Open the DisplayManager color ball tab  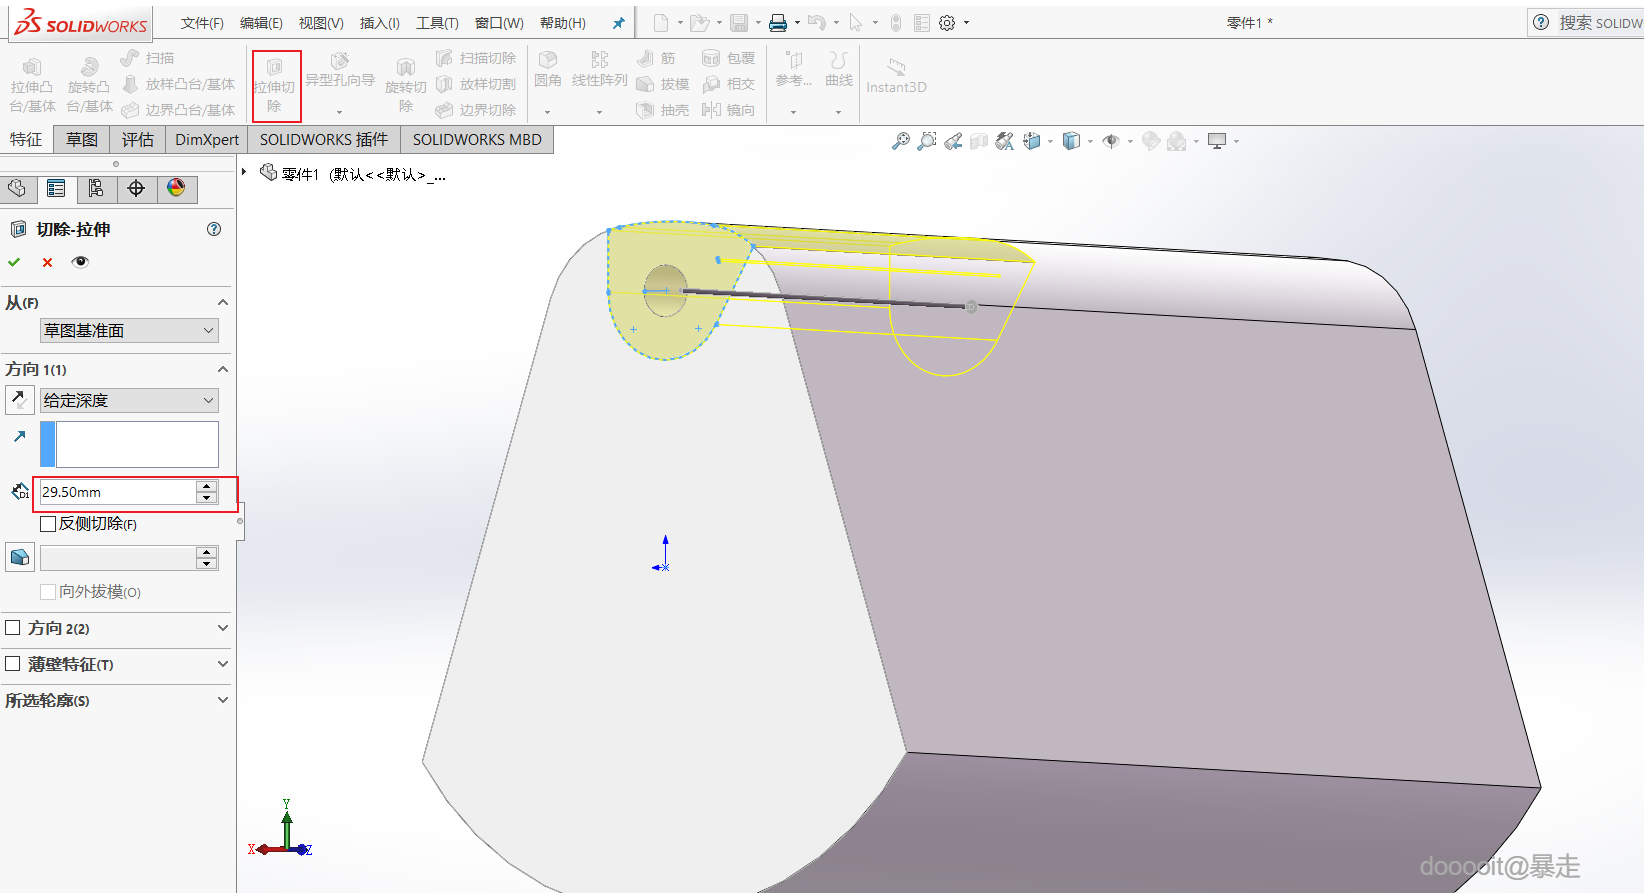pos(176,188)
